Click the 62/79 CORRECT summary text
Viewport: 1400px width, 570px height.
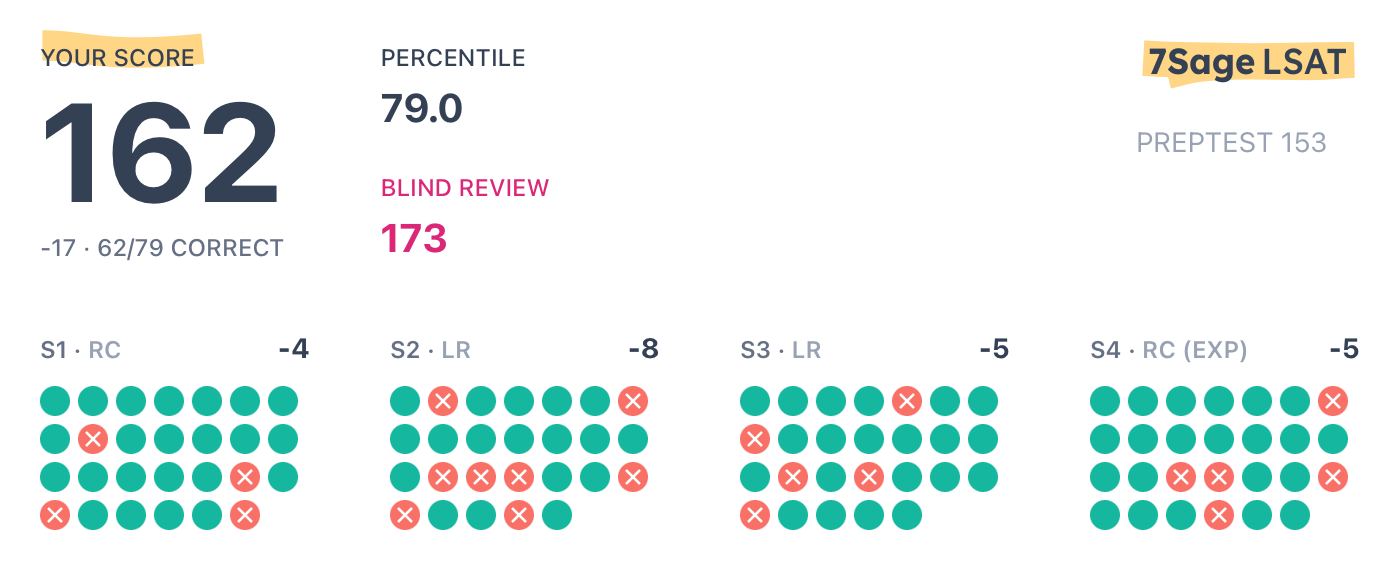(191, 248)
